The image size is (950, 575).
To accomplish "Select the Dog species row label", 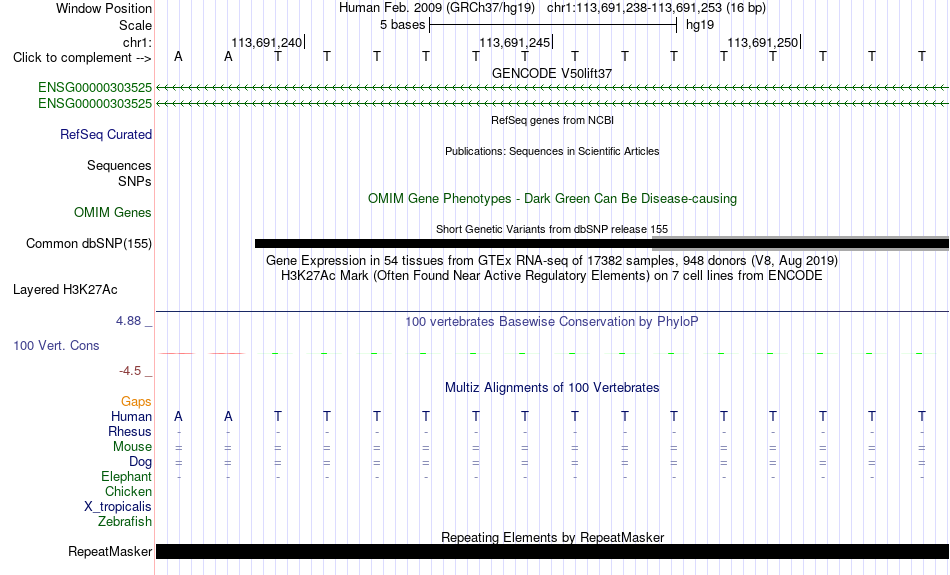I will 140,462.
